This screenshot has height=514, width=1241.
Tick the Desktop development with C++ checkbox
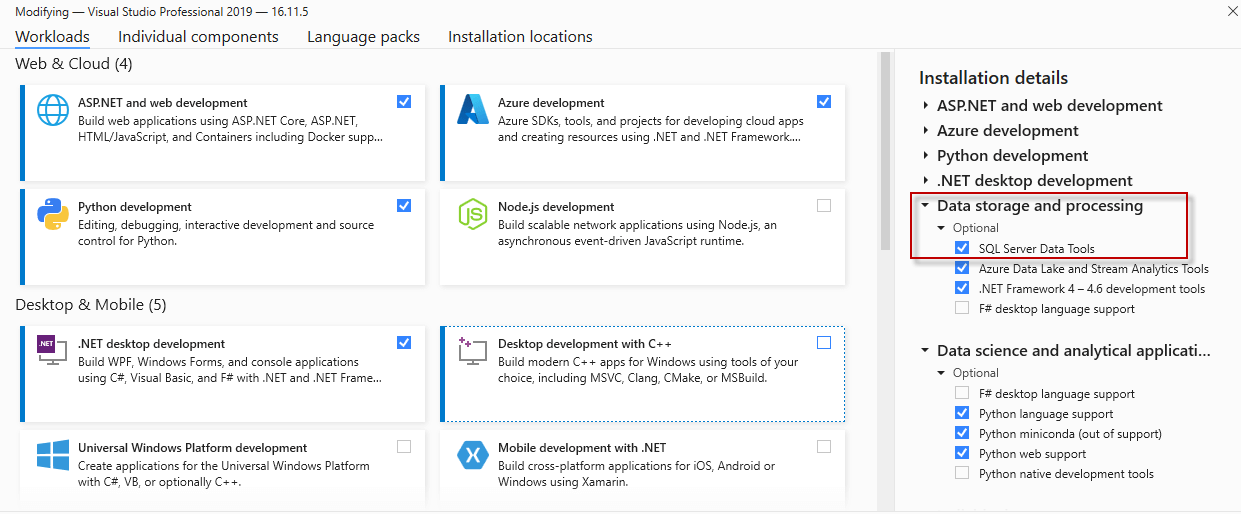824,343
